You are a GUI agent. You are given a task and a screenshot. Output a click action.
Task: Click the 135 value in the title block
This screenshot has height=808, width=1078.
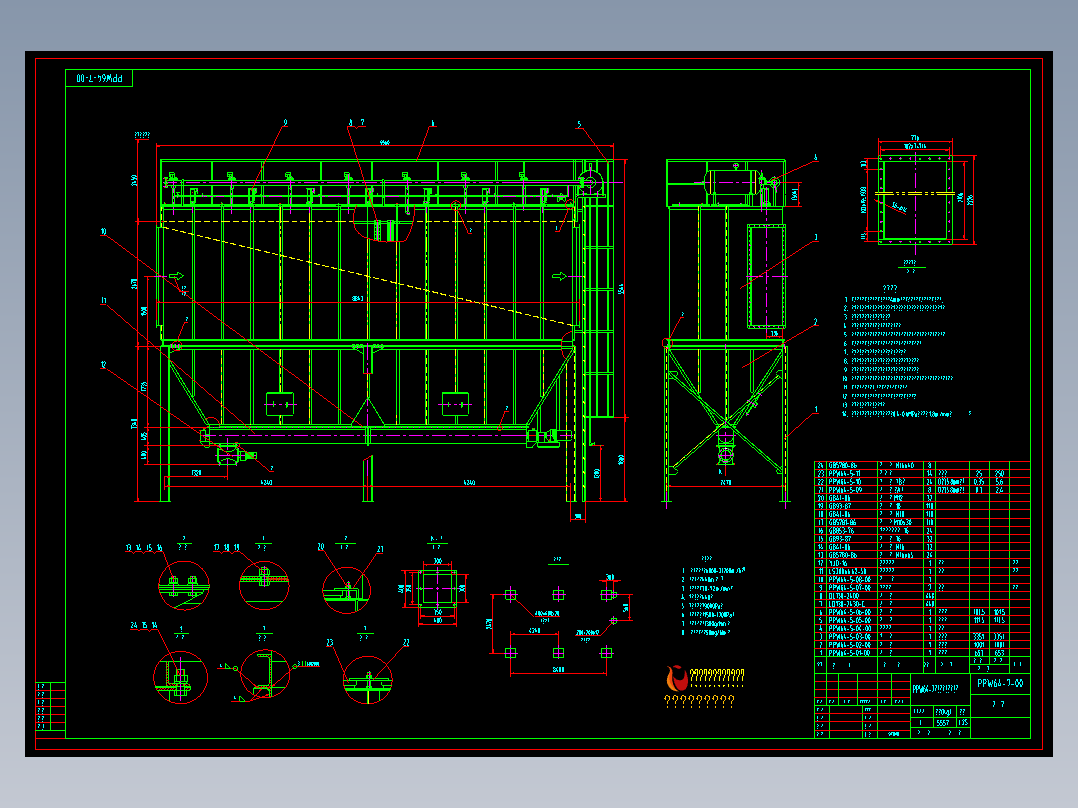click(962, 723)
